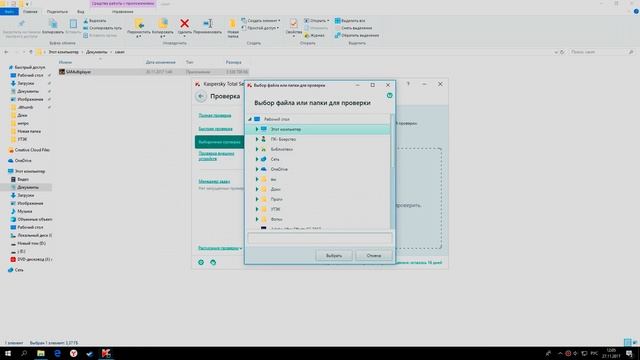Click the user account icon in the dialog tree
640x360 pixels.
tap(264, 139)
